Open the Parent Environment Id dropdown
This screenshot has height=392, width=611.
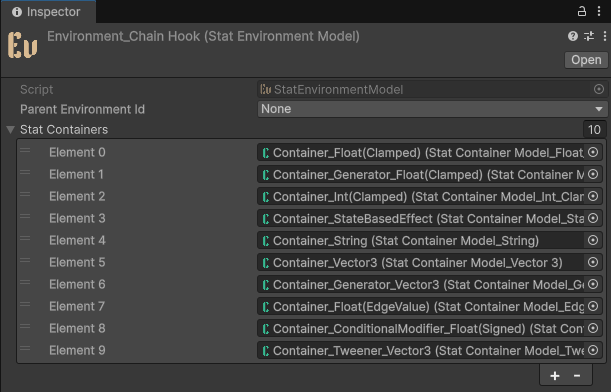tap(432, 109)
